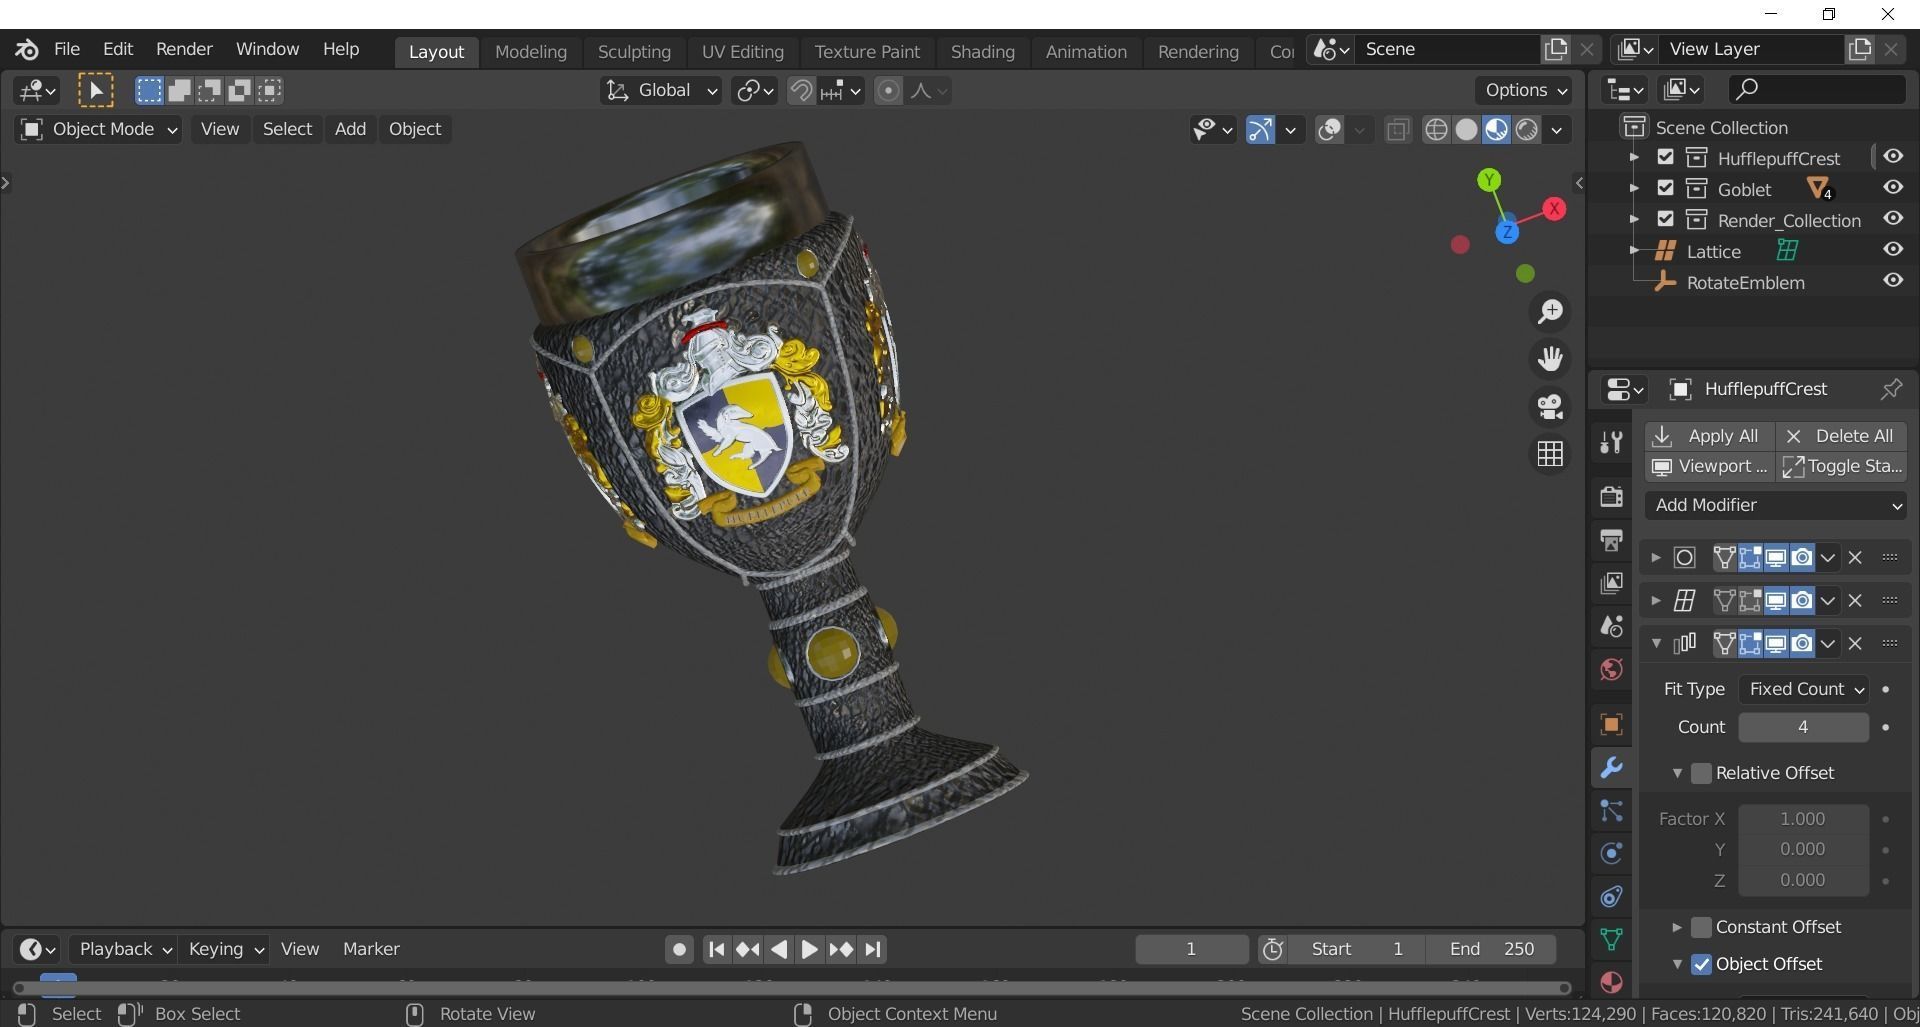1920x1027 pixels.
Task: Open Global transform orientation dropdown
Action: (x=660, y=91)
